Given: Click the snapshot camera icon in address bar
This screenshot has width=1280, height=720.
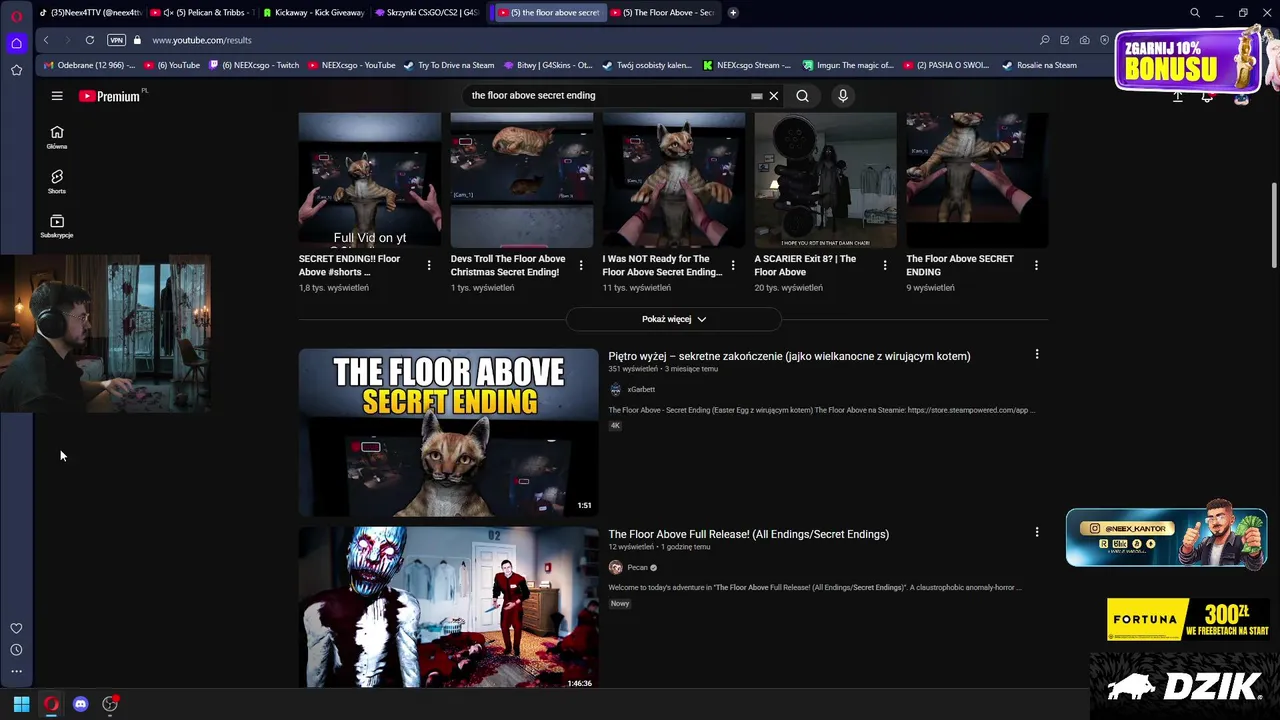Looking at the screenshot, I should coord(1084,40).
